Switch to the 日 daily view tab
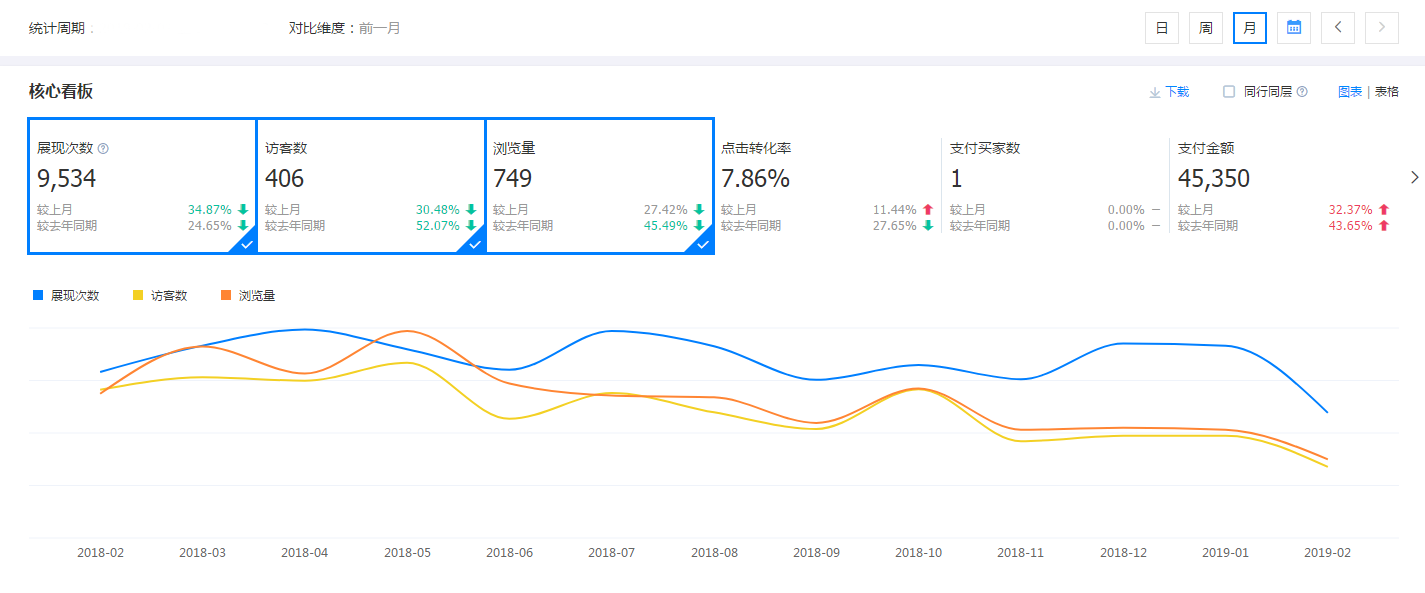Image resolution: width=1425 pixels, height=593 pixels. click(1161, 27)
